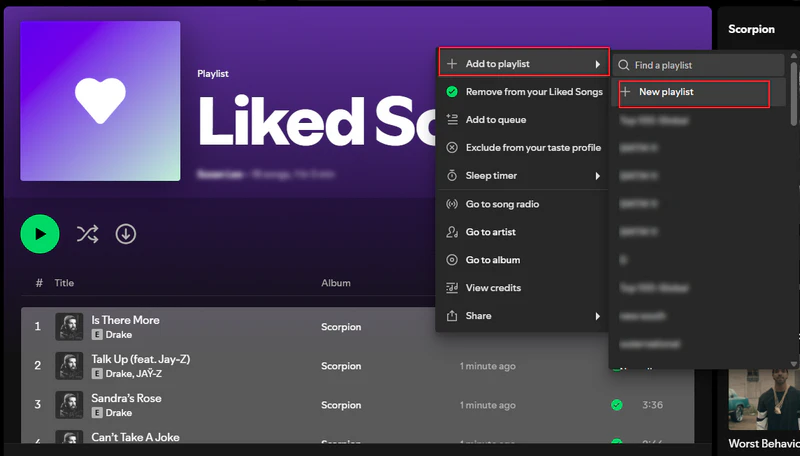Open the Sleep timer submenu
Viewport: 800px width, 456px height.
[523, 176]
